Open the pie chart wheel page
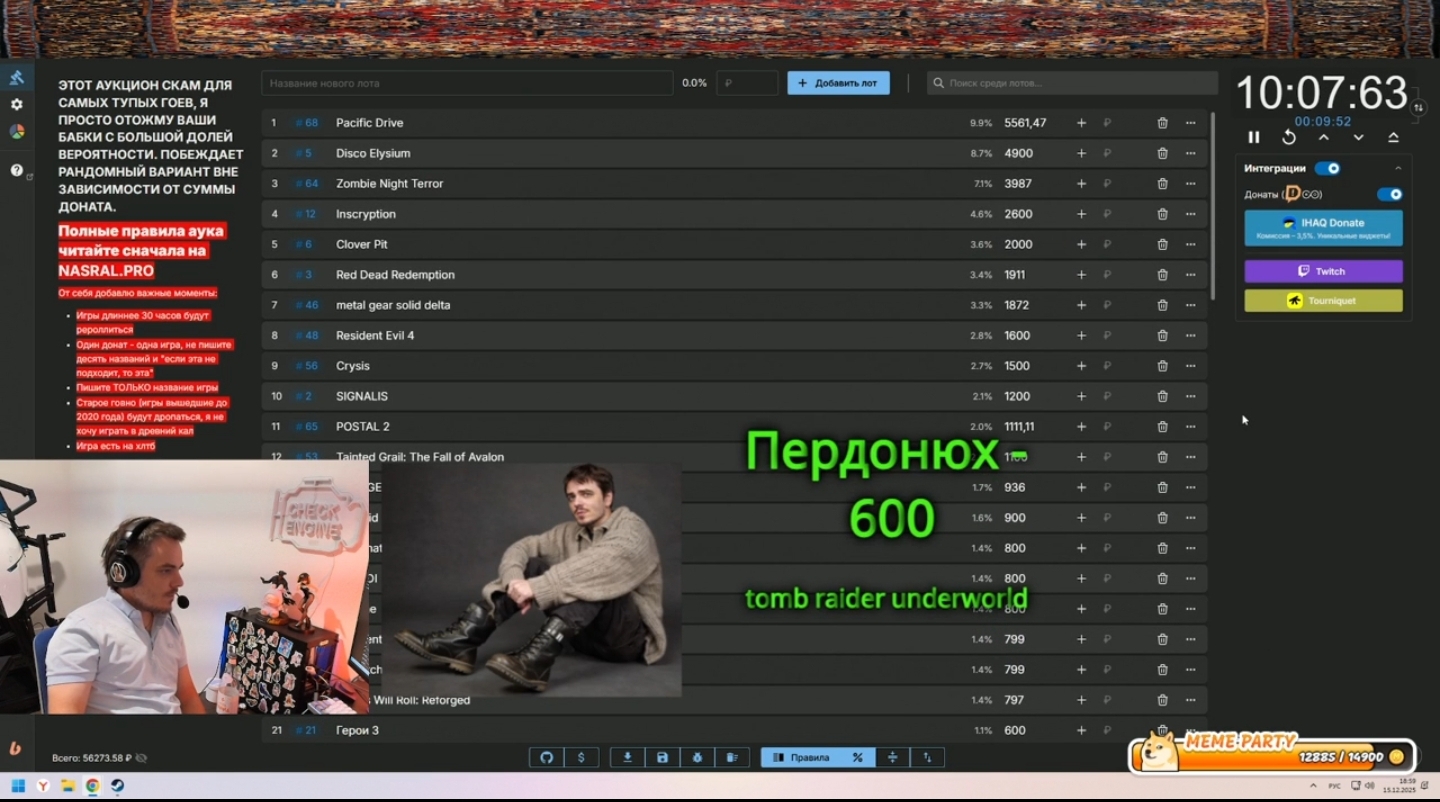 17,132
